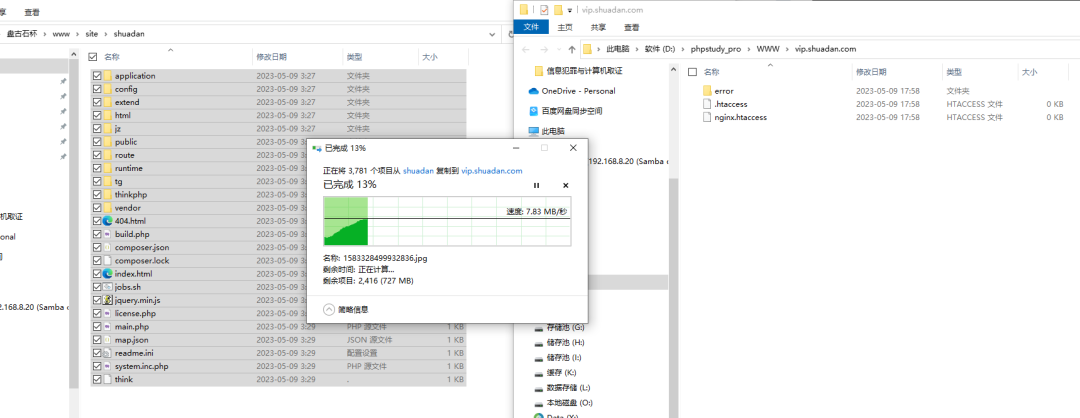1080x418 pixels.
Task: Open the 本地磁盘 (O:) drive icon
Action: [x=539, y=403]
